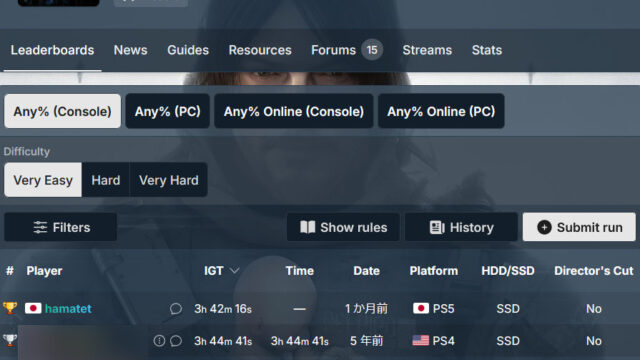Viewport: 640px width, 360px height.
Task: Select Very Hard difficulty
Action: coord(169,180)
